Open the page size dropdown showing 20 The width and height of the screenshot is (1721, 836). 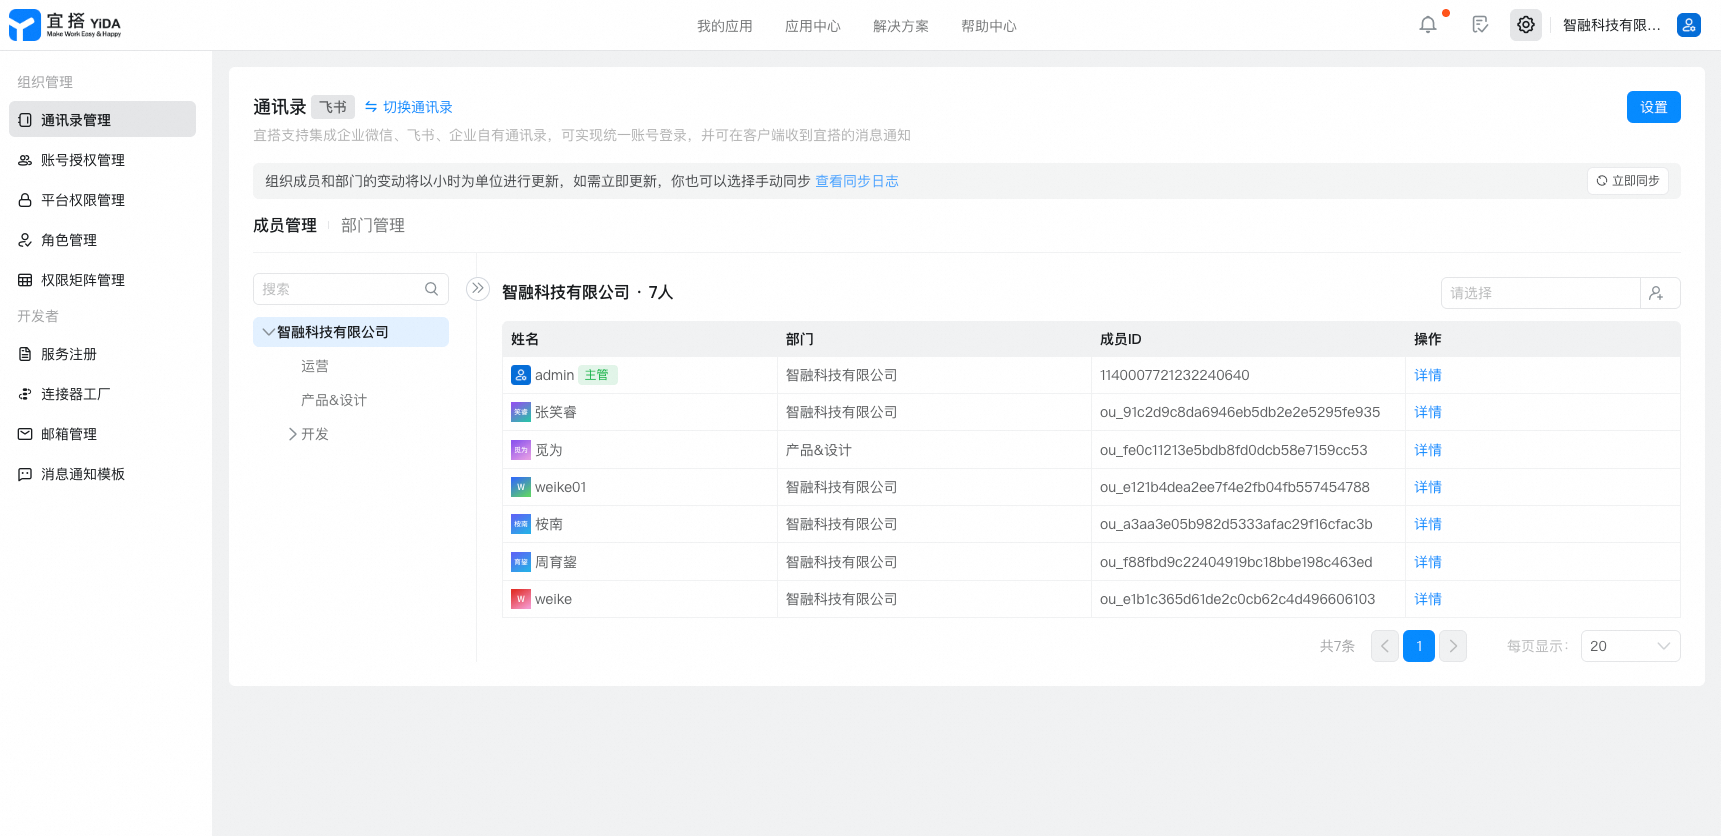(x=1629, y=646)
